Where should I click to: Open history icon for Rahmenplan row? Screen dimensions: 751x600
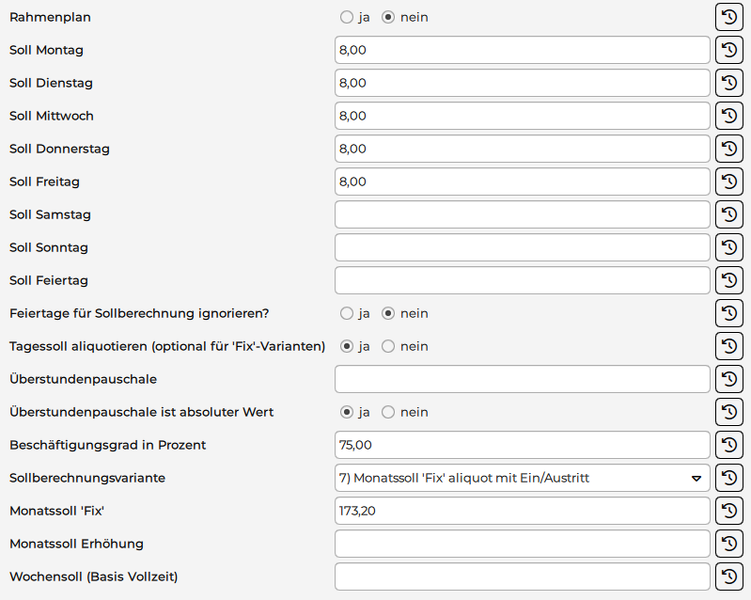coord(729,17)
